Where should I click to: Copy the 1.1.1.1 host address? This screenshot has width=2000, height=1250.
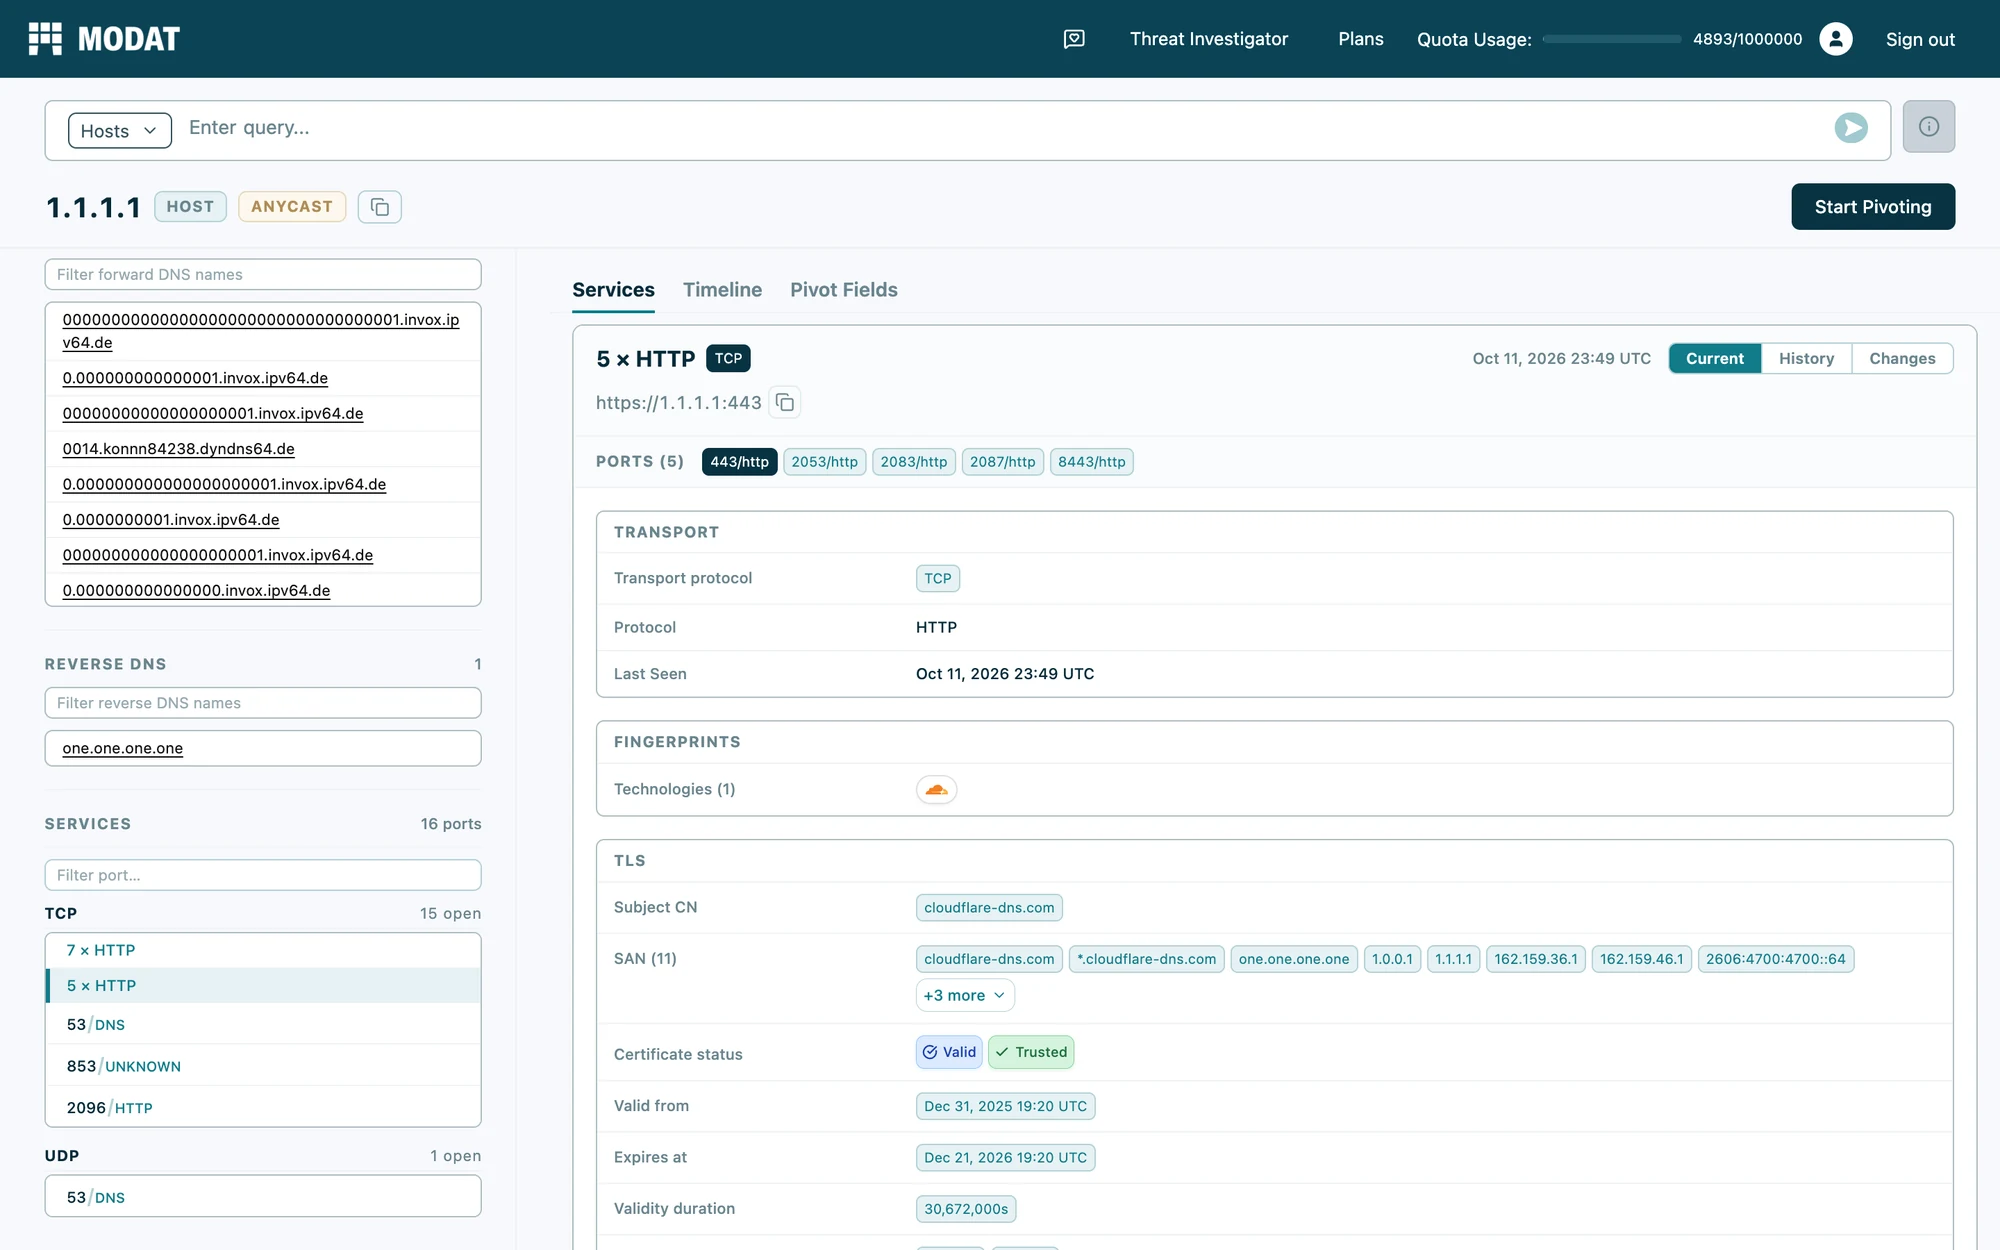pyautogui.click(x=380, y=207)
